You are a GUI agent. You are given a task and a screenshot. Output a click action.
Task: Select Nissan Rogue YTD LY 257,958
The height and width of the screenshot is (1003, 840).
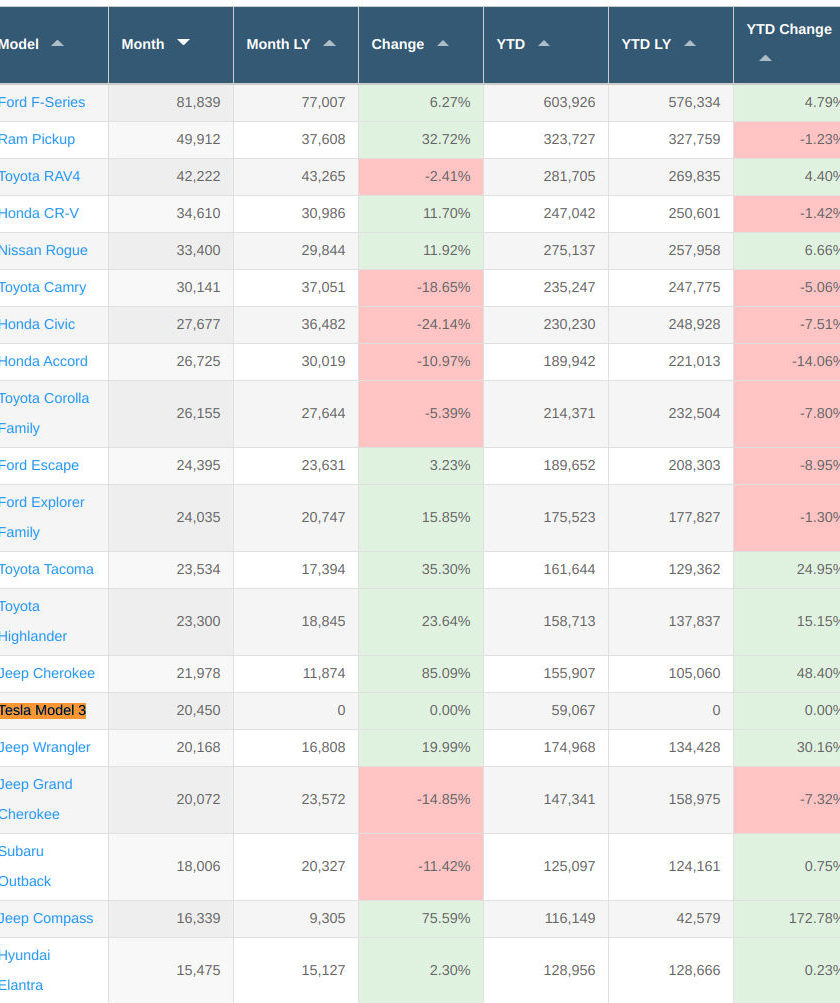tap(694, 251)
